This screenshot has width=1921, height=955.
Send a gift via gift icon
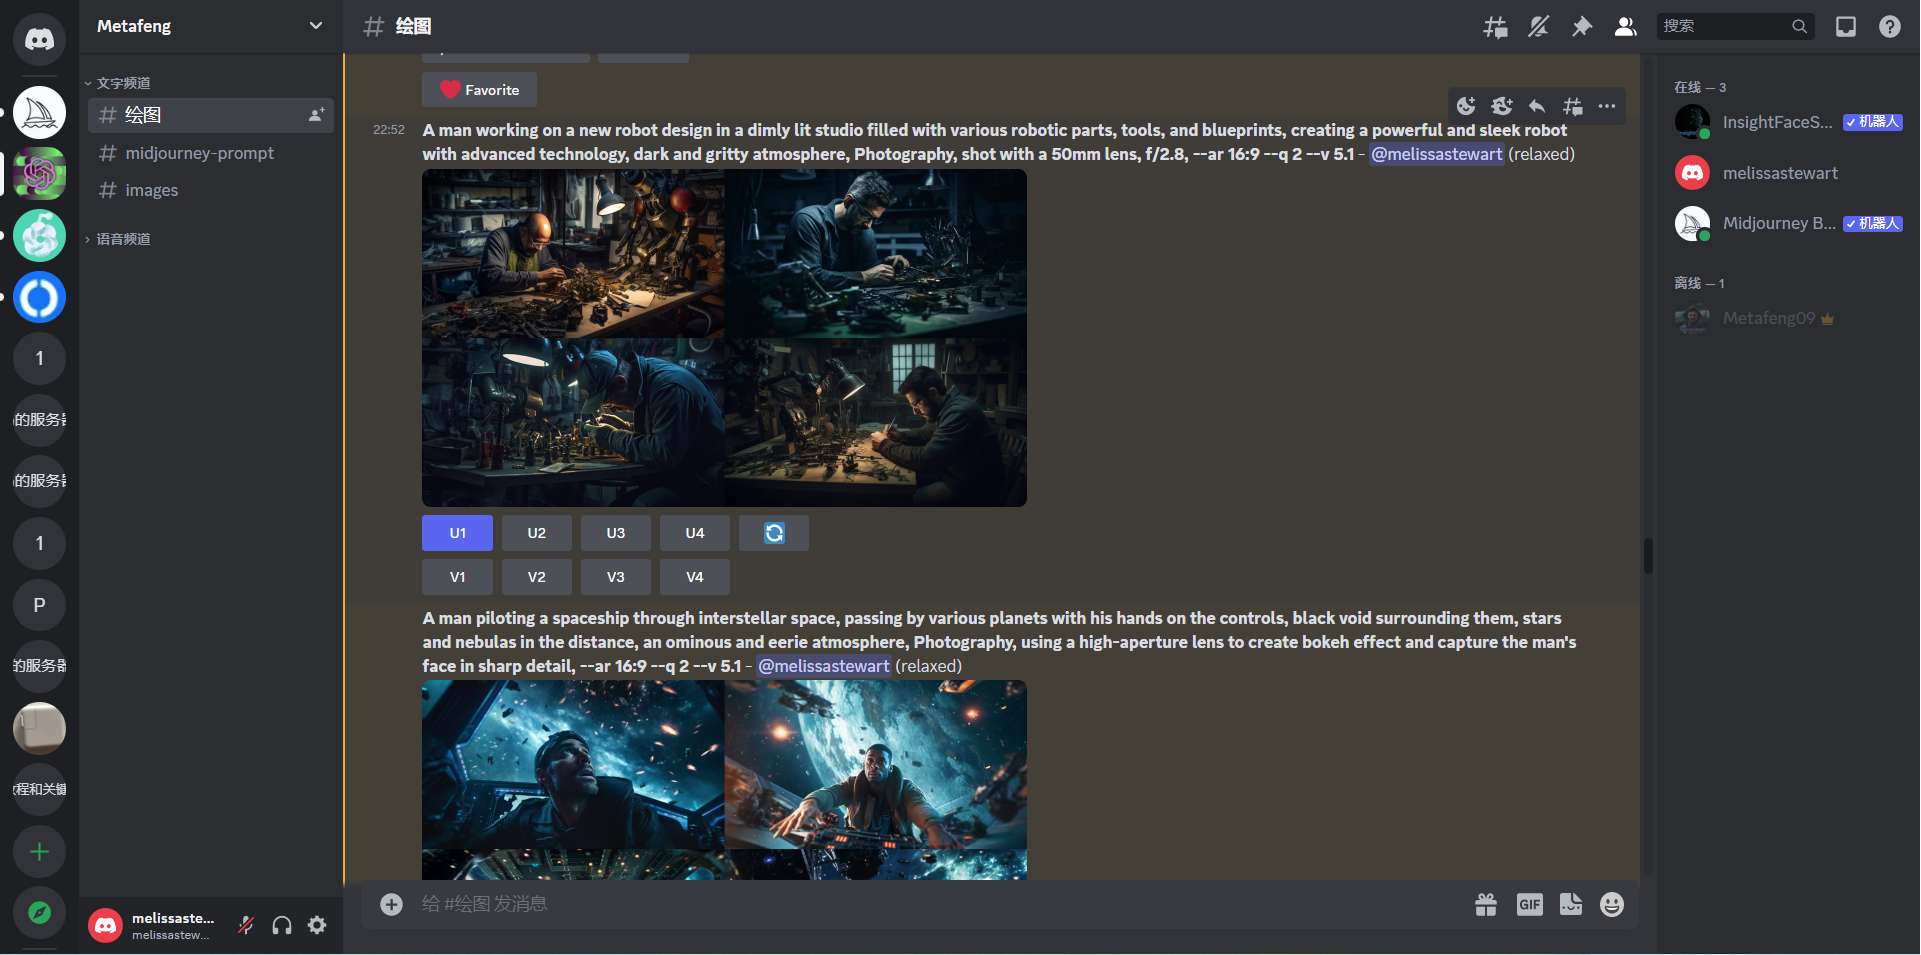[1486, 905]
